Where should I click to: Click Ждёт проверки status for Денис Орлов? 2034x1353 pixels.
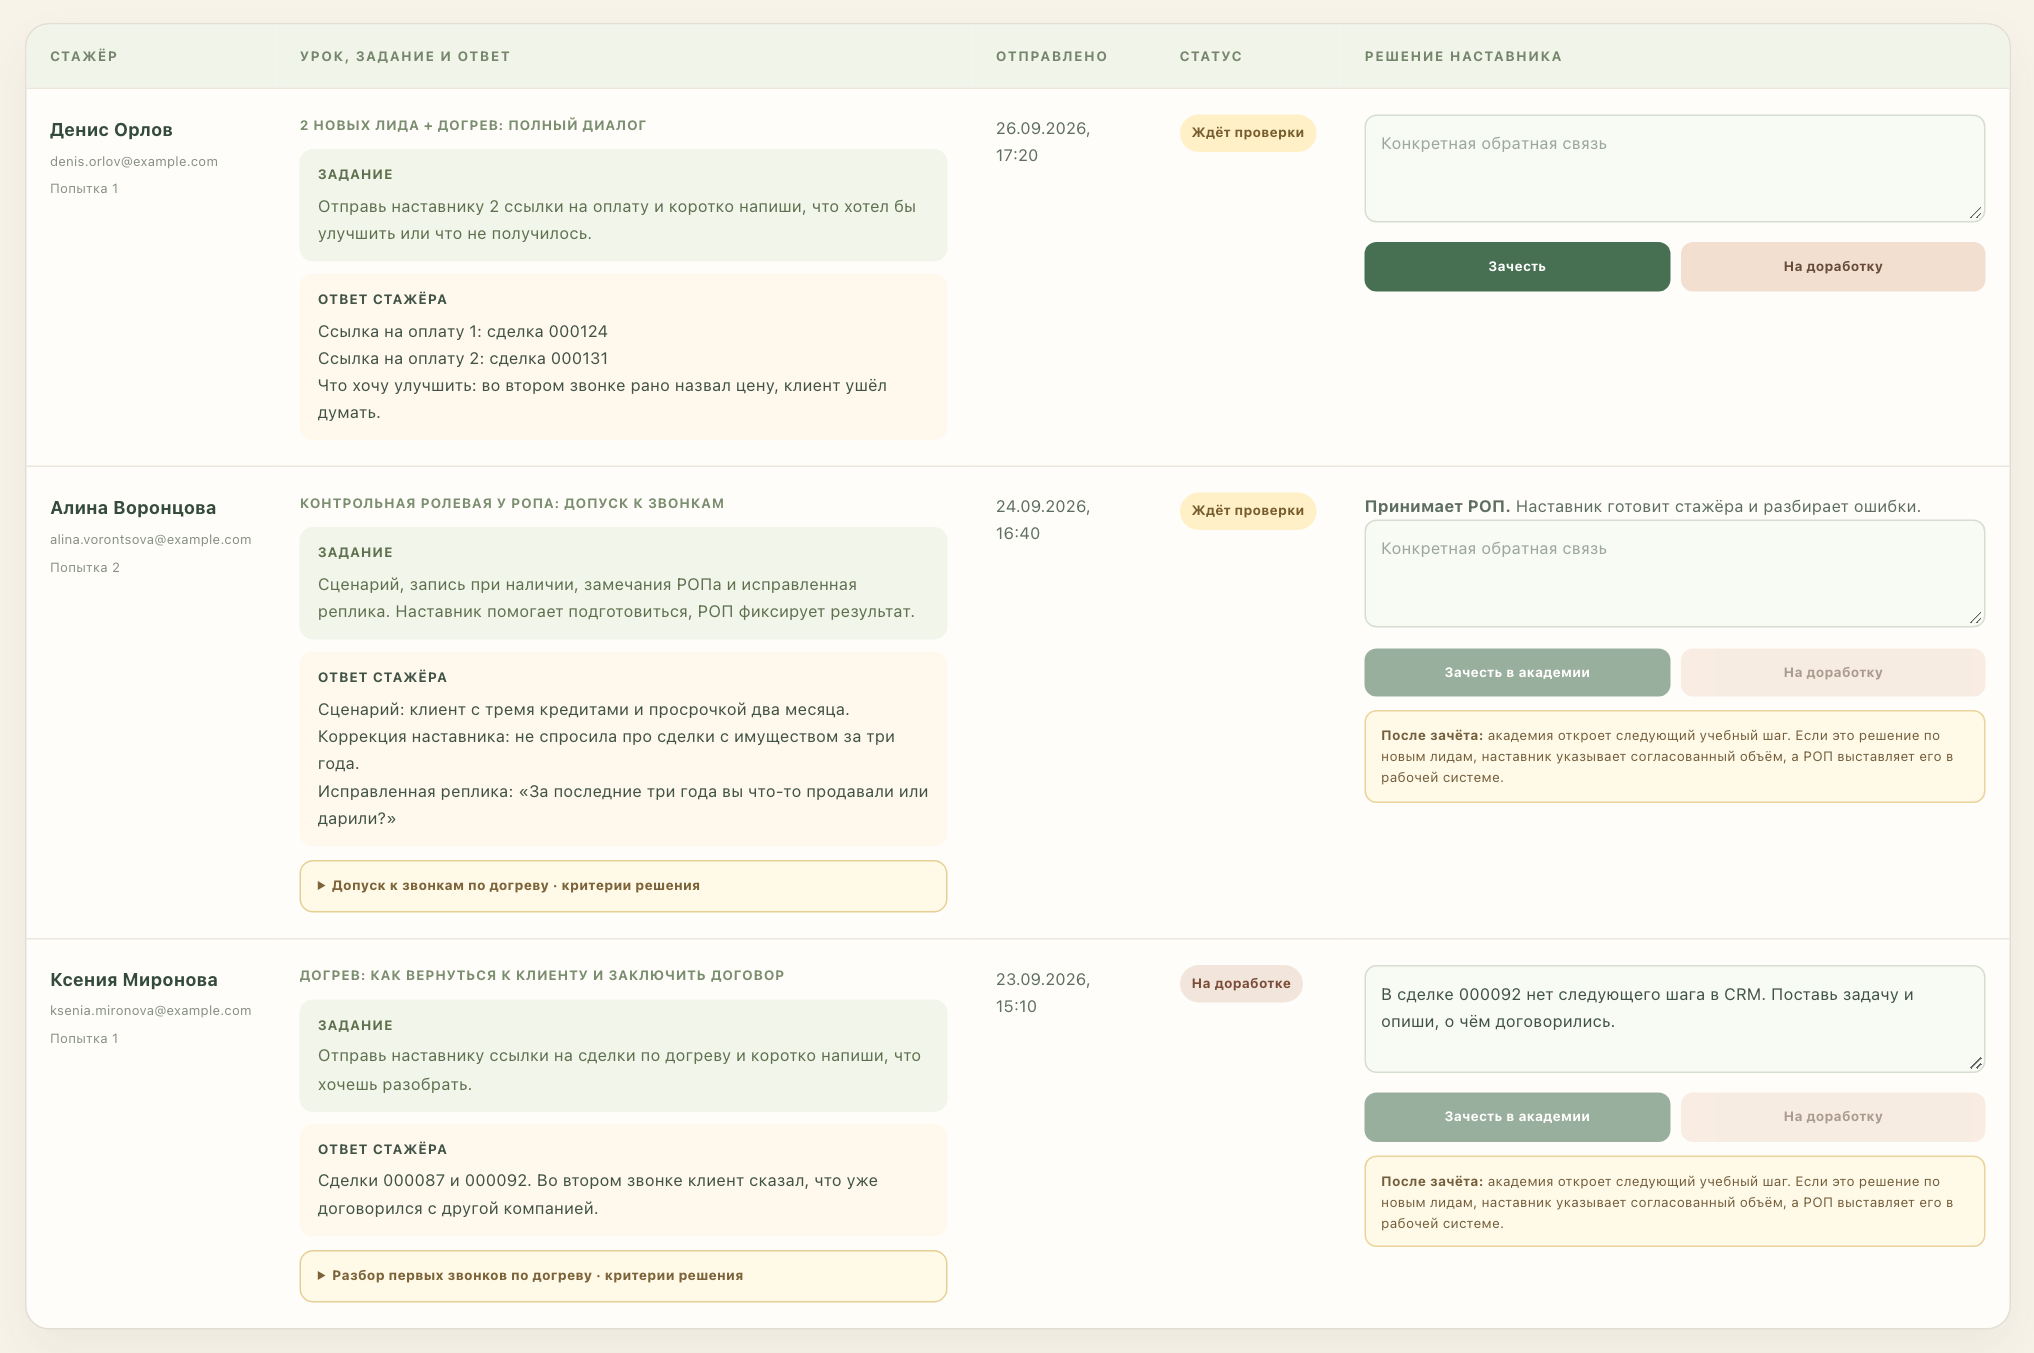click(x=1247, y=133)
